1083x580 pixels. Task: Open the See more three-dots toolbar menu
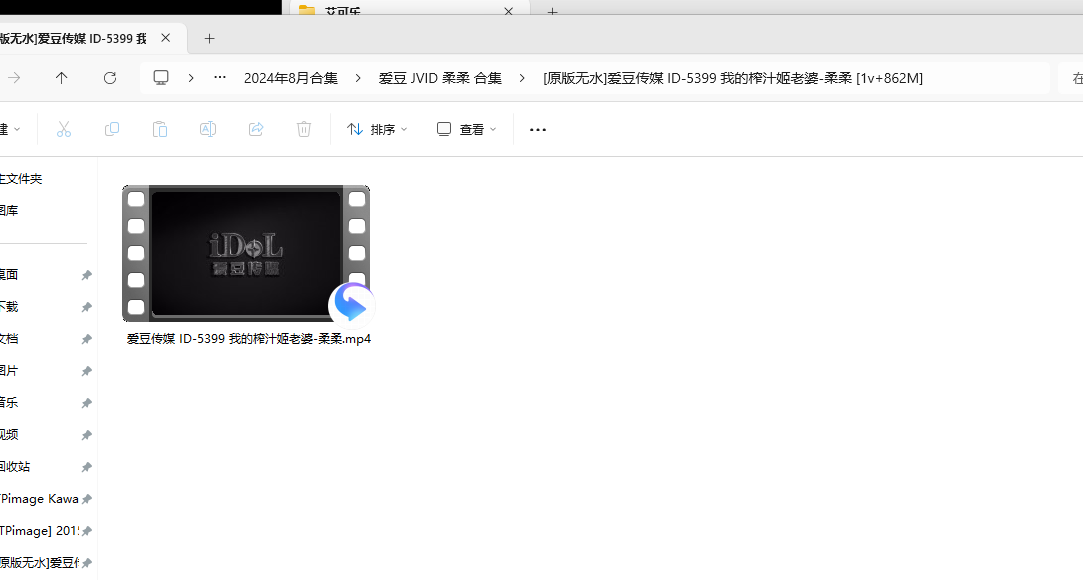point(537,129)
